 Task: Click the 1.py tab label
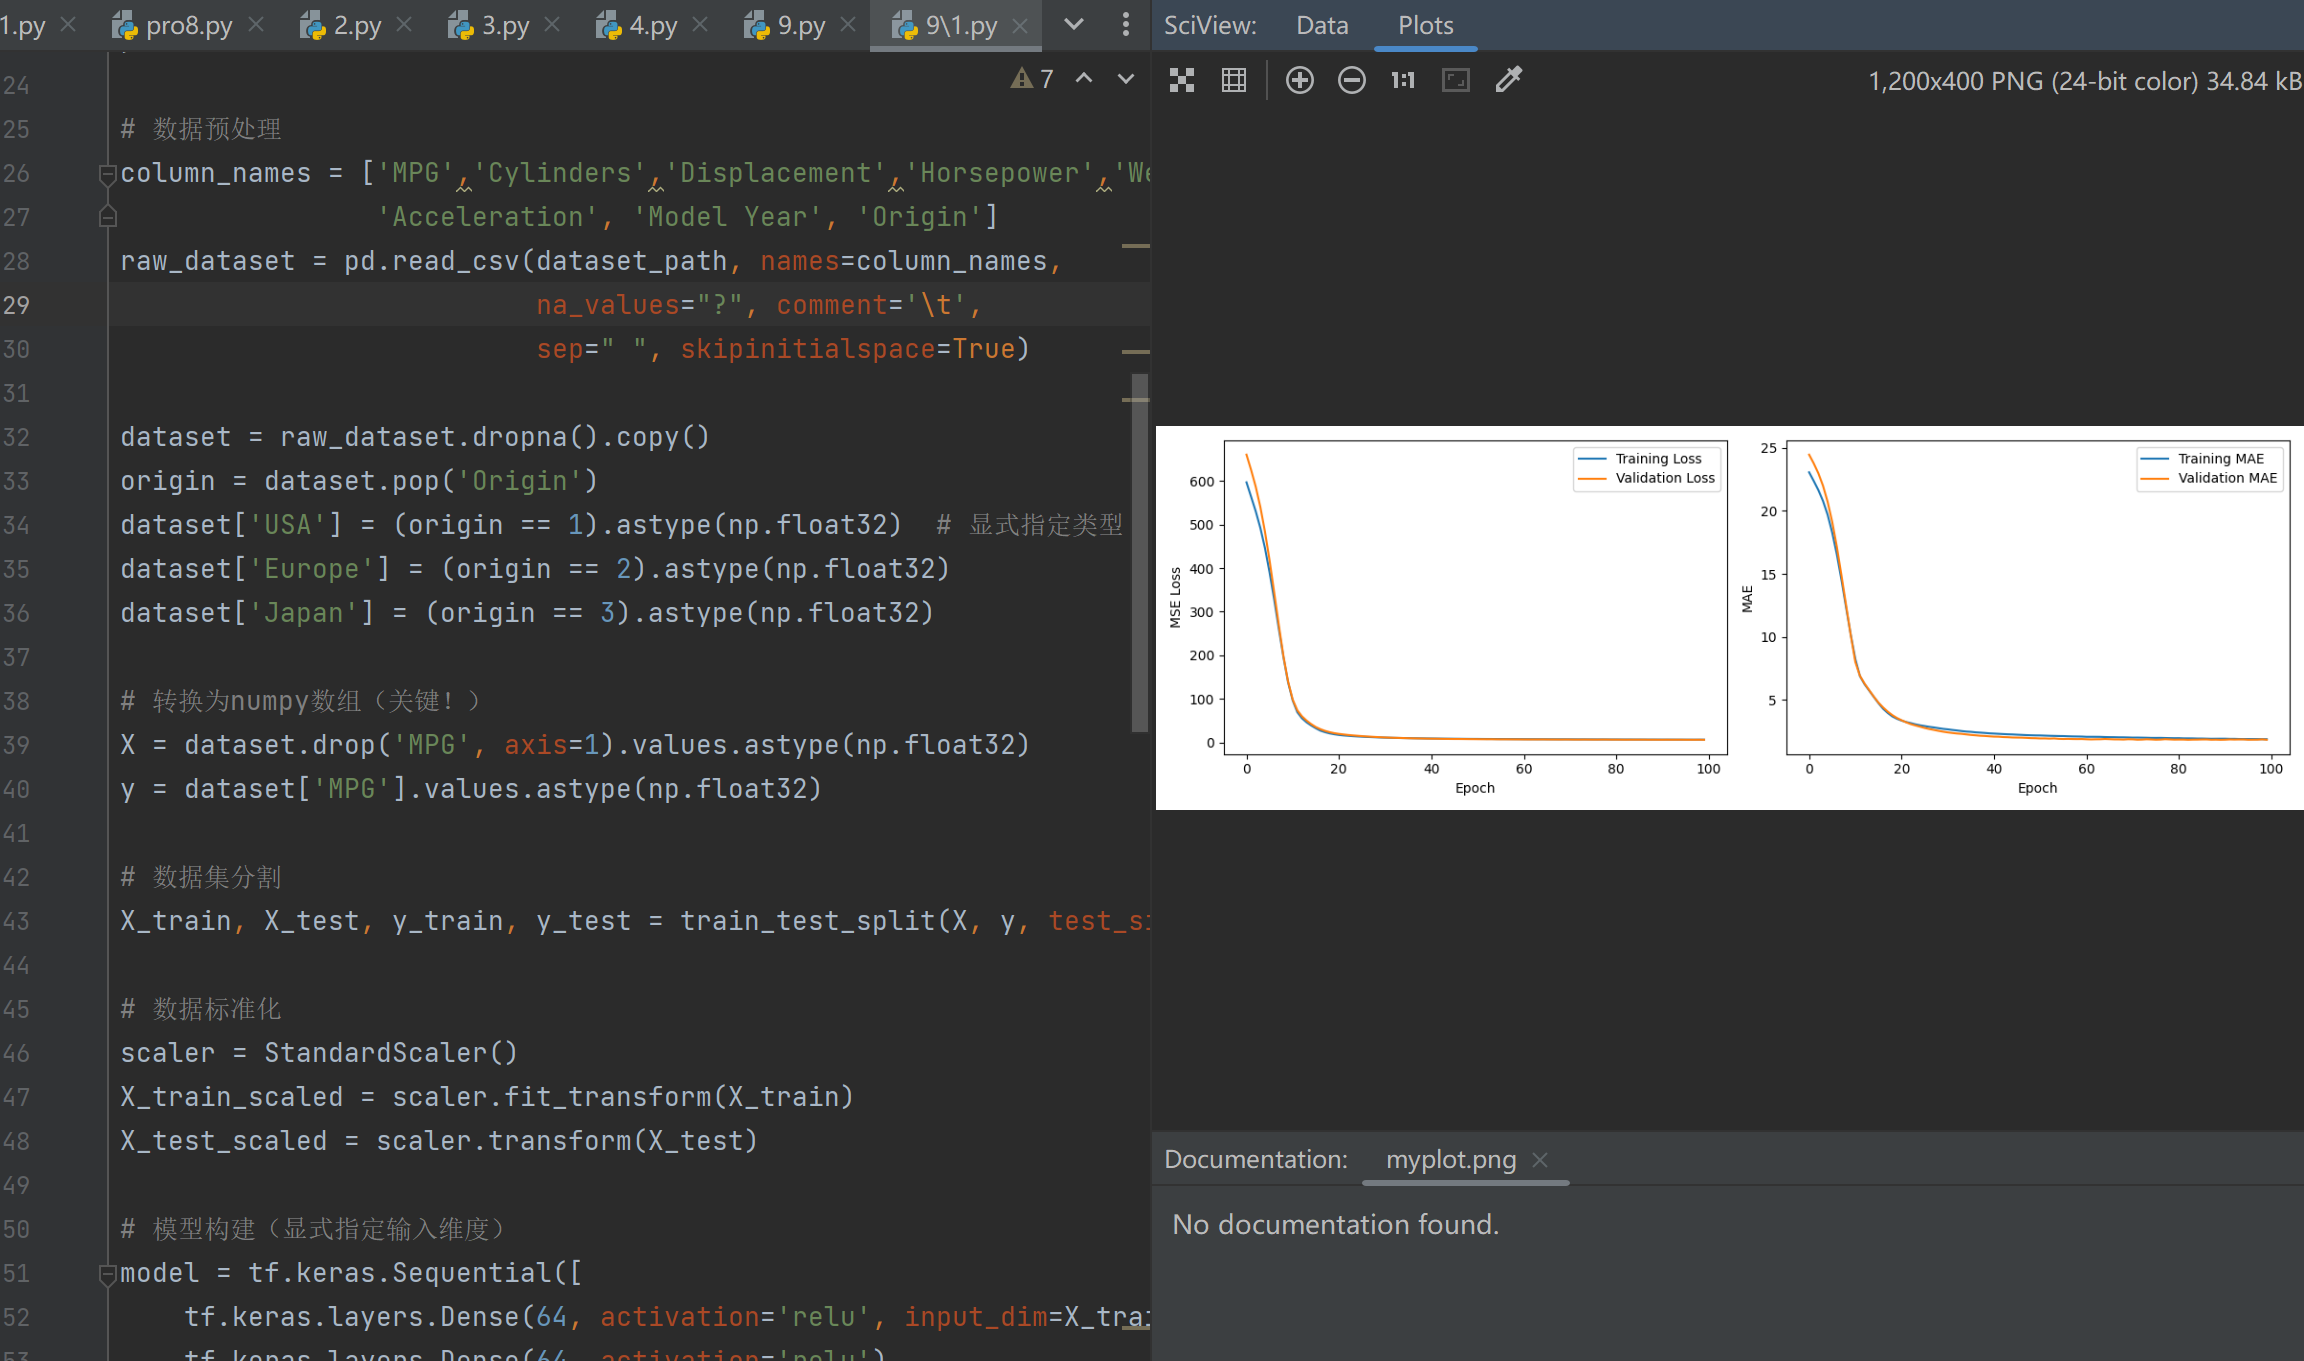point(23,25)
